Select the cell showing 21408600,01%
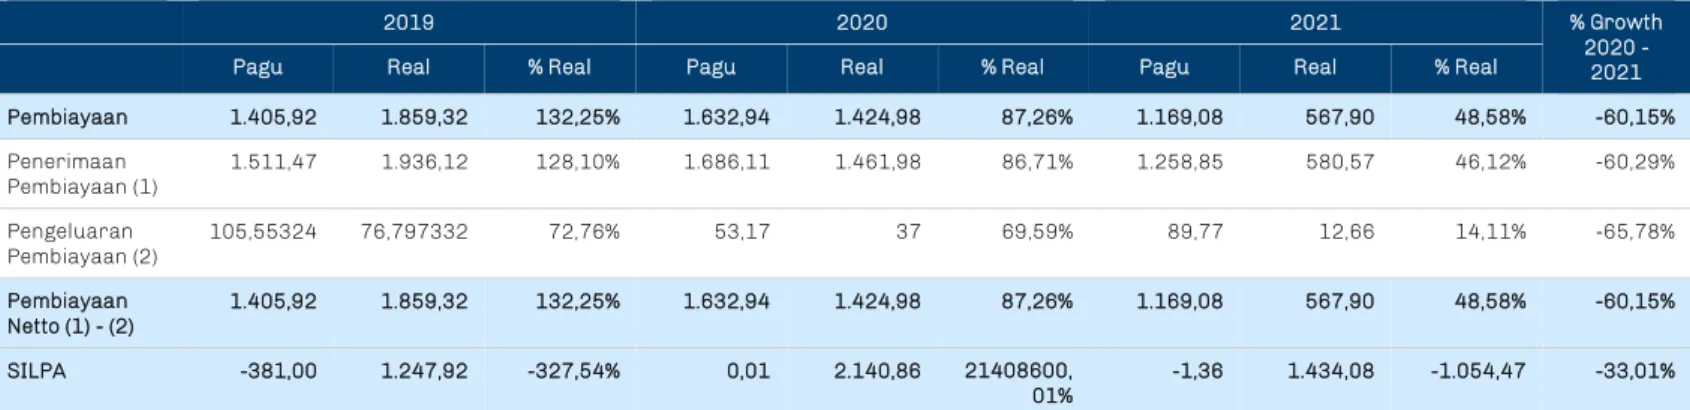This screenshot has height=410, width=1690. (1018, 383)
